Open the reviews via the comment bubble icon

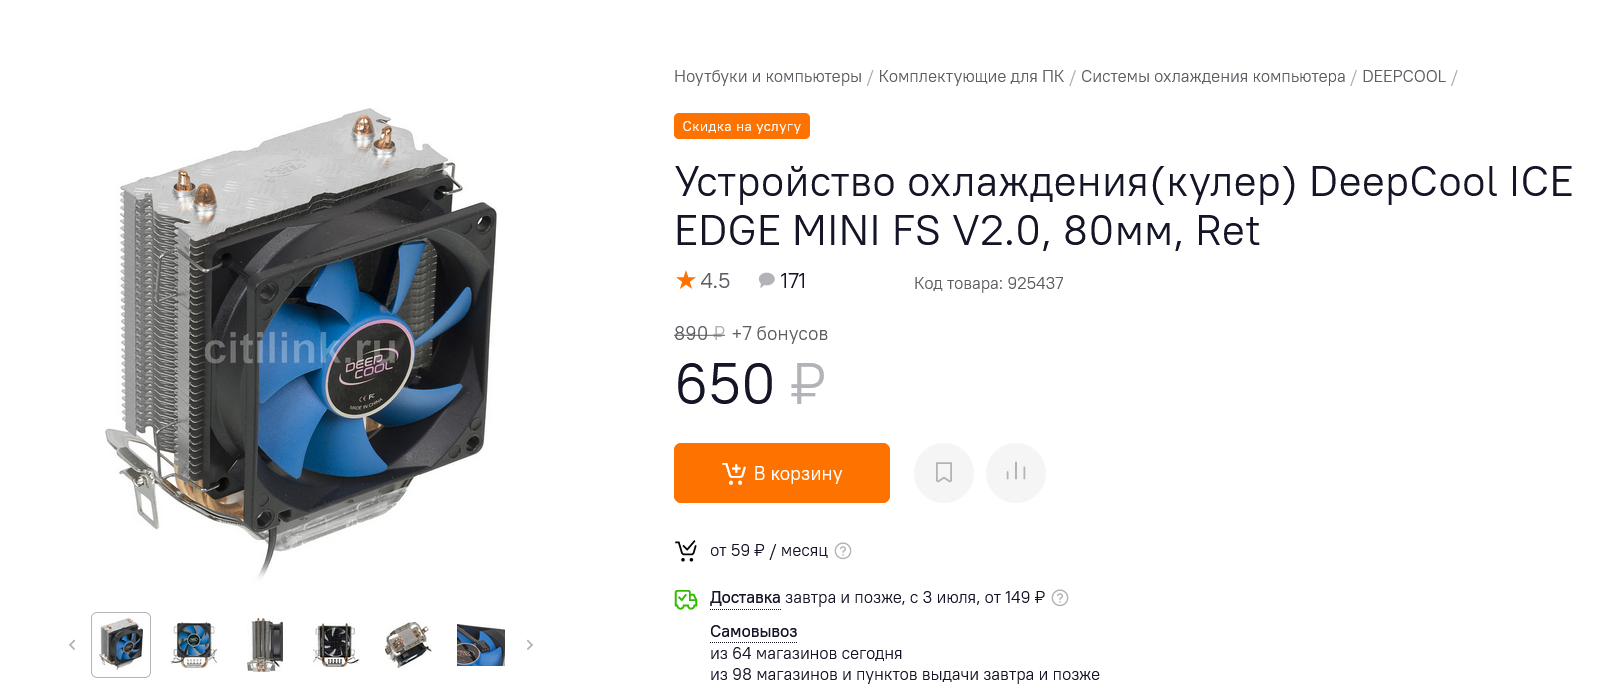[x=766, y=281]
